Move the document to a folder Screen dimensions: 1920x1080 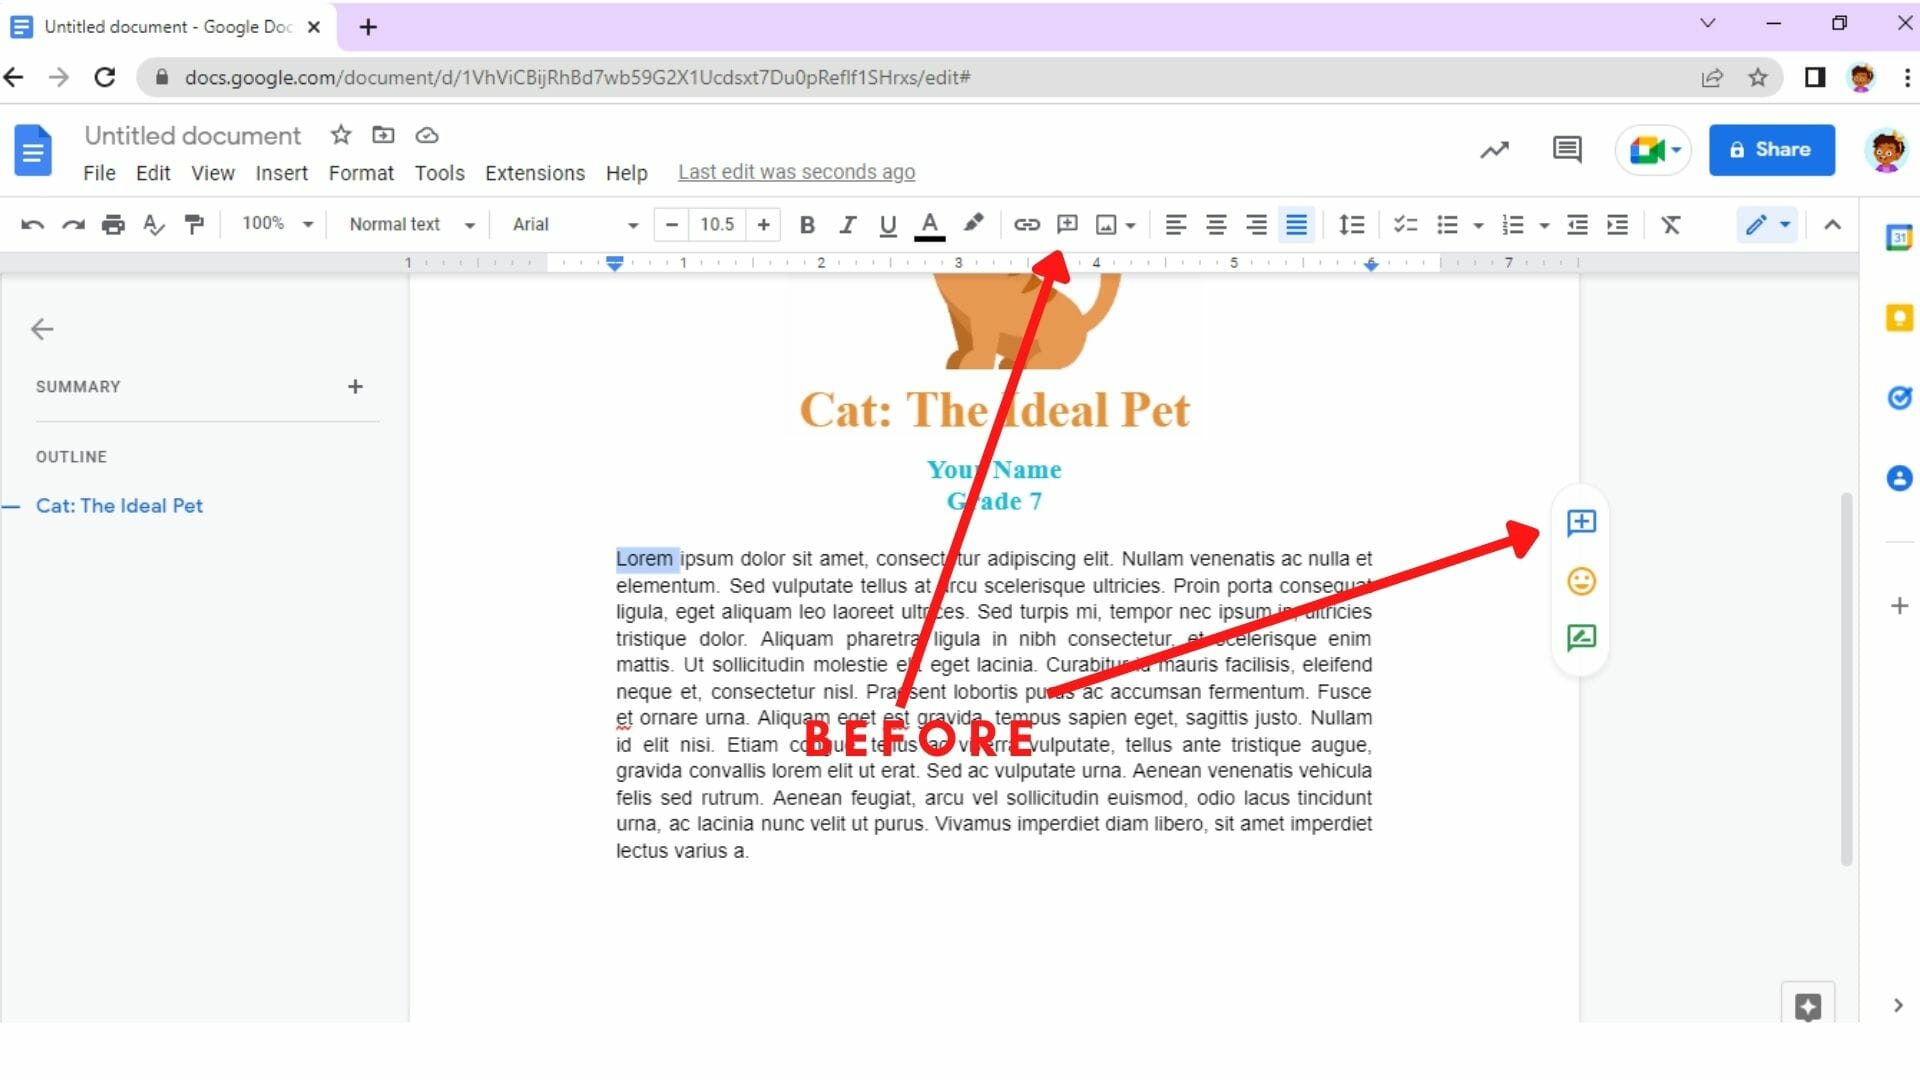(x=383, y=135)
